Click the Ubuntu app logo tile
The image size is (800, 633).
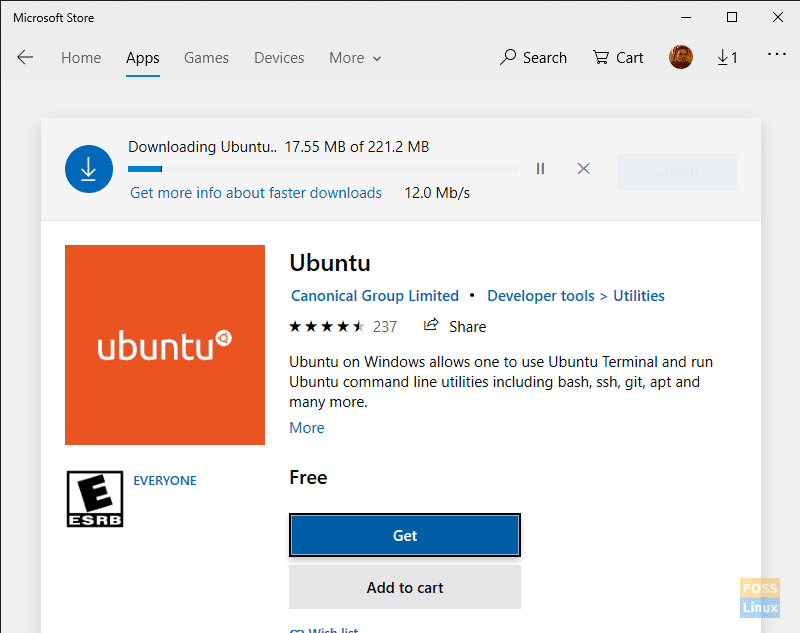coord(165,345)
